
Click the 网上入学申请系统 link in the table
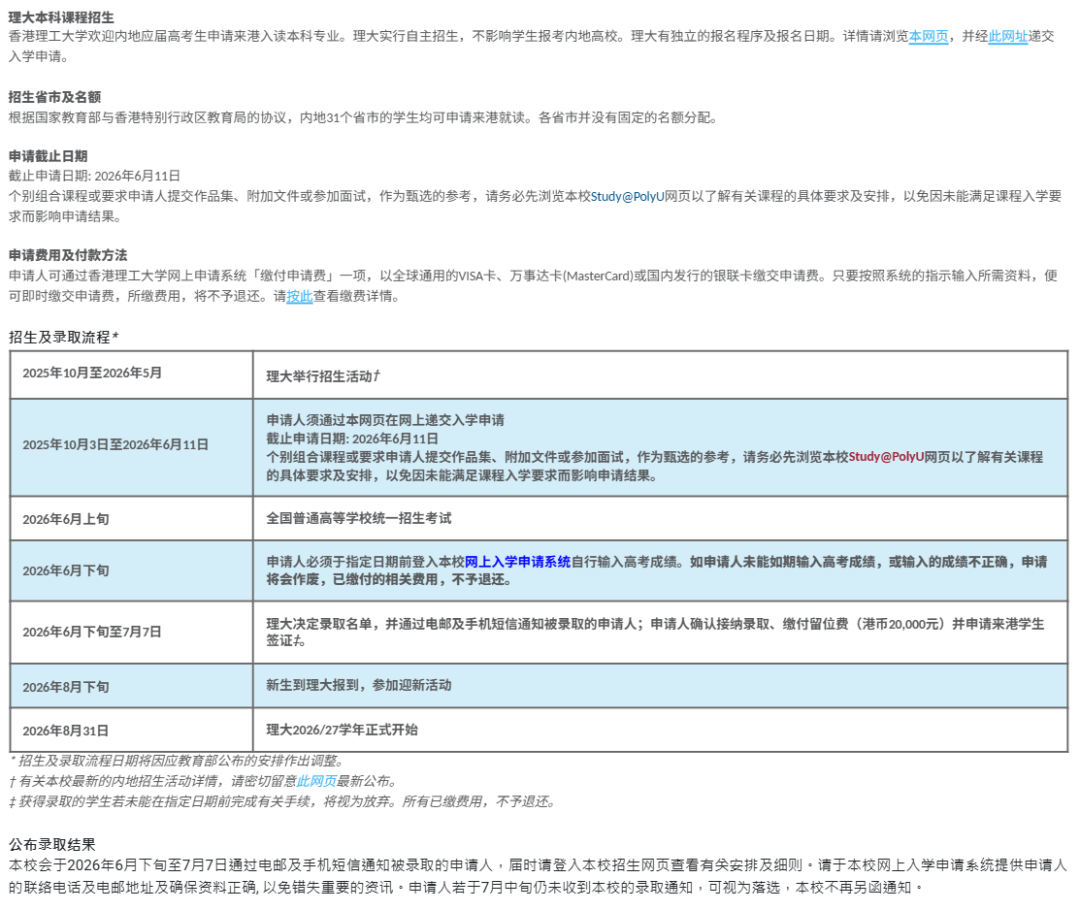point(517,562)
